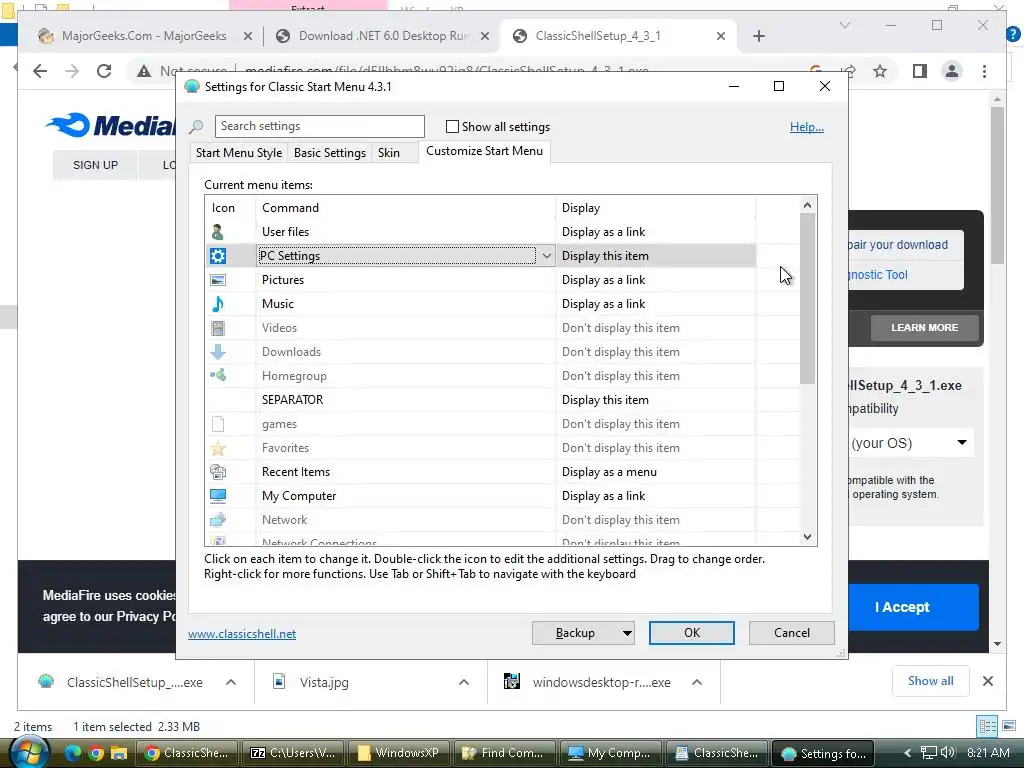Close the ClassicShellSetup_4_3_1 browser tab
Viewport: 1024px width, 768px height.
coord(720,36)
